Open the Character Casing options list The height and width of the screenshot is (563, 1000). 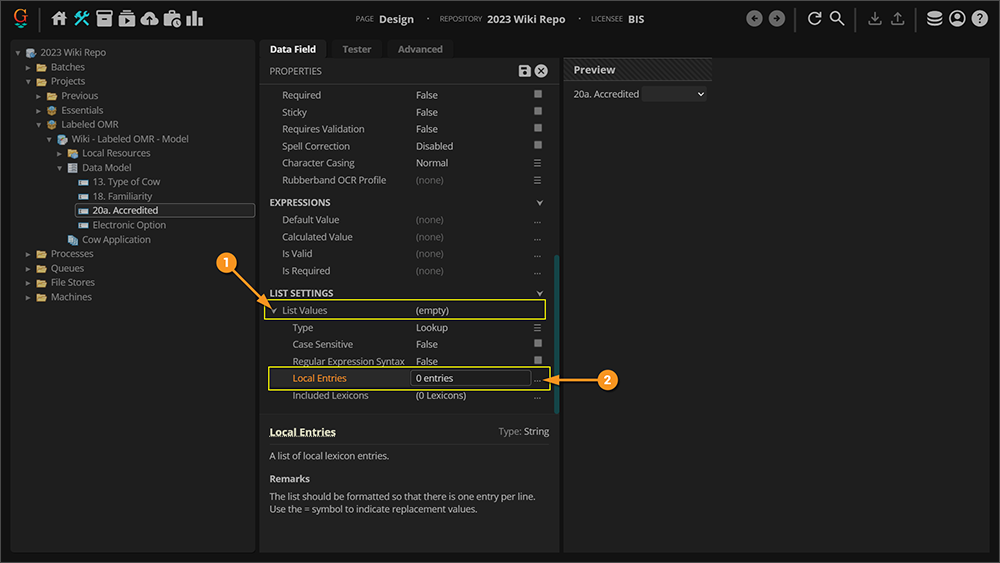coord(538,163)
